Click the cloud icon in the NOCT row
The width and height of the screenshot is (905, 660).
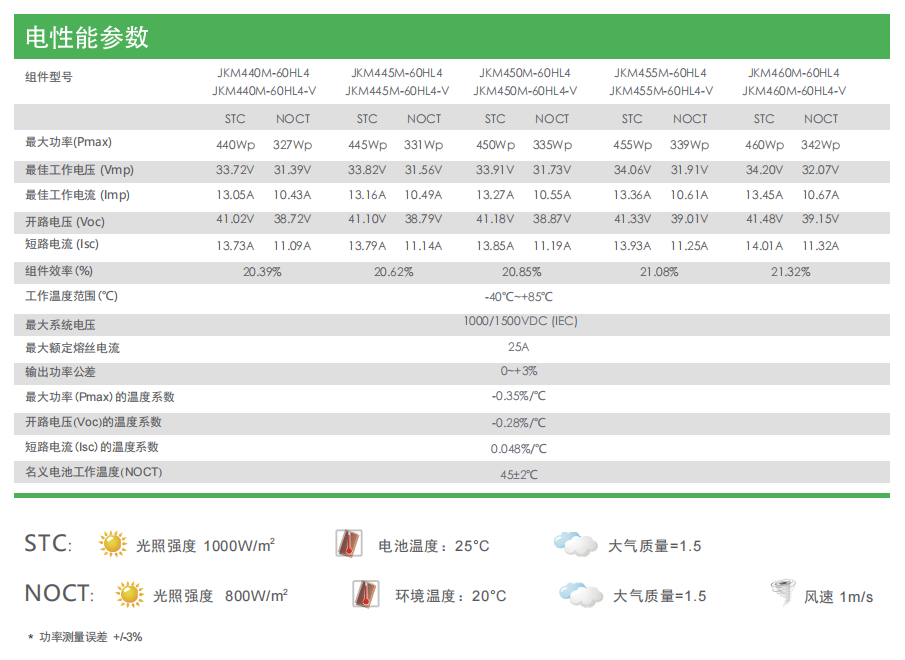coord(580,594)
